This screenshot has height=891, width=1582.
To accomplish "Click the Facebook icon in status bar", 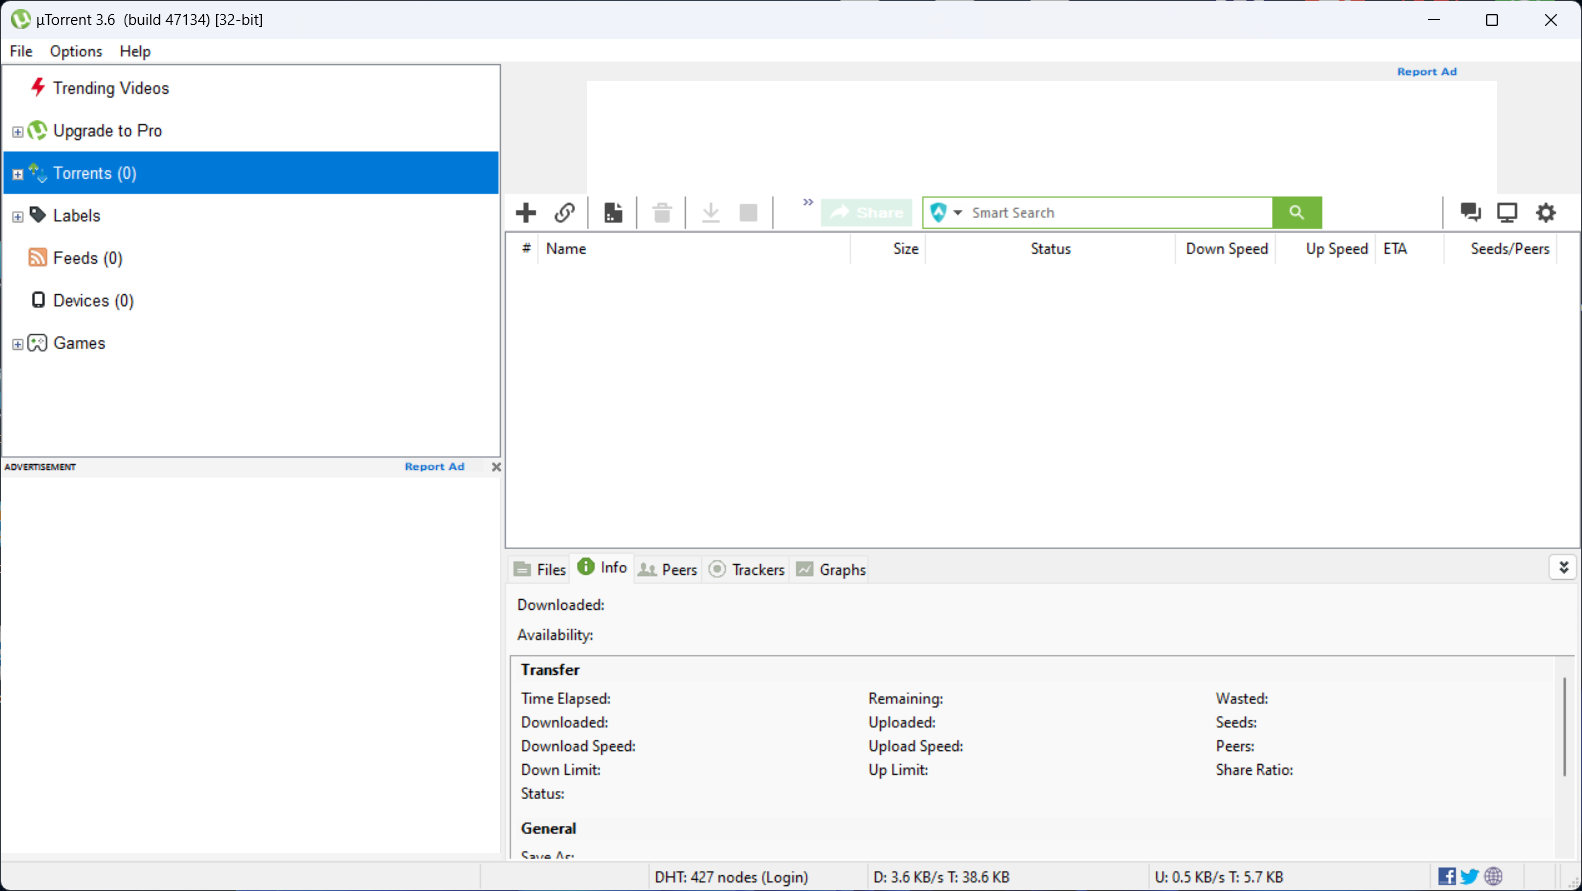I will [1447, 877].
